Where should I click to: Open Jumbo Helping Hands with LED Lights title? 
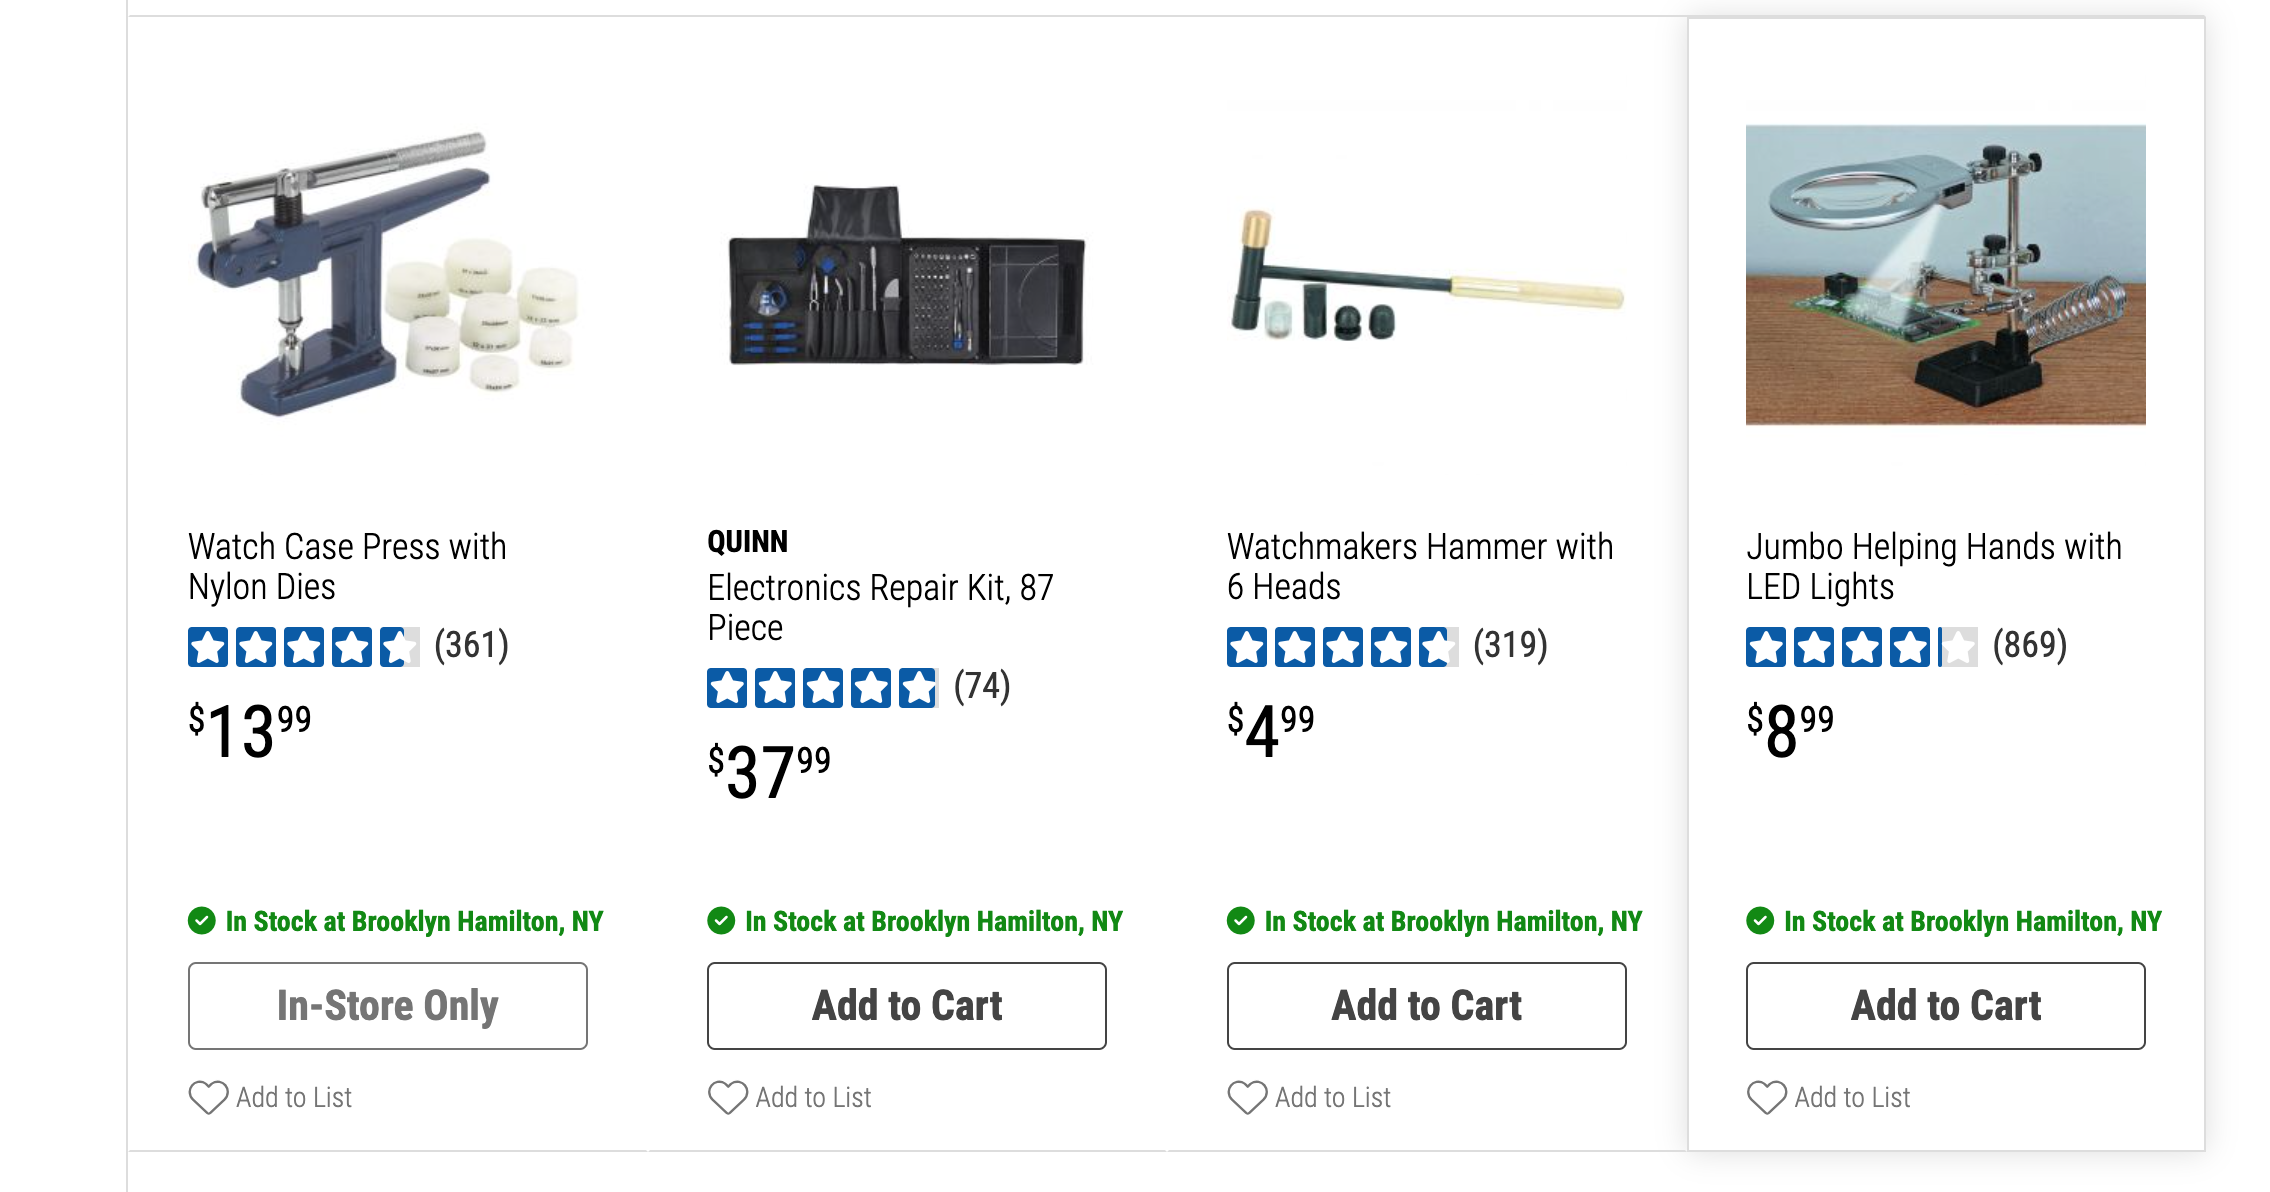pos(1933,566)
